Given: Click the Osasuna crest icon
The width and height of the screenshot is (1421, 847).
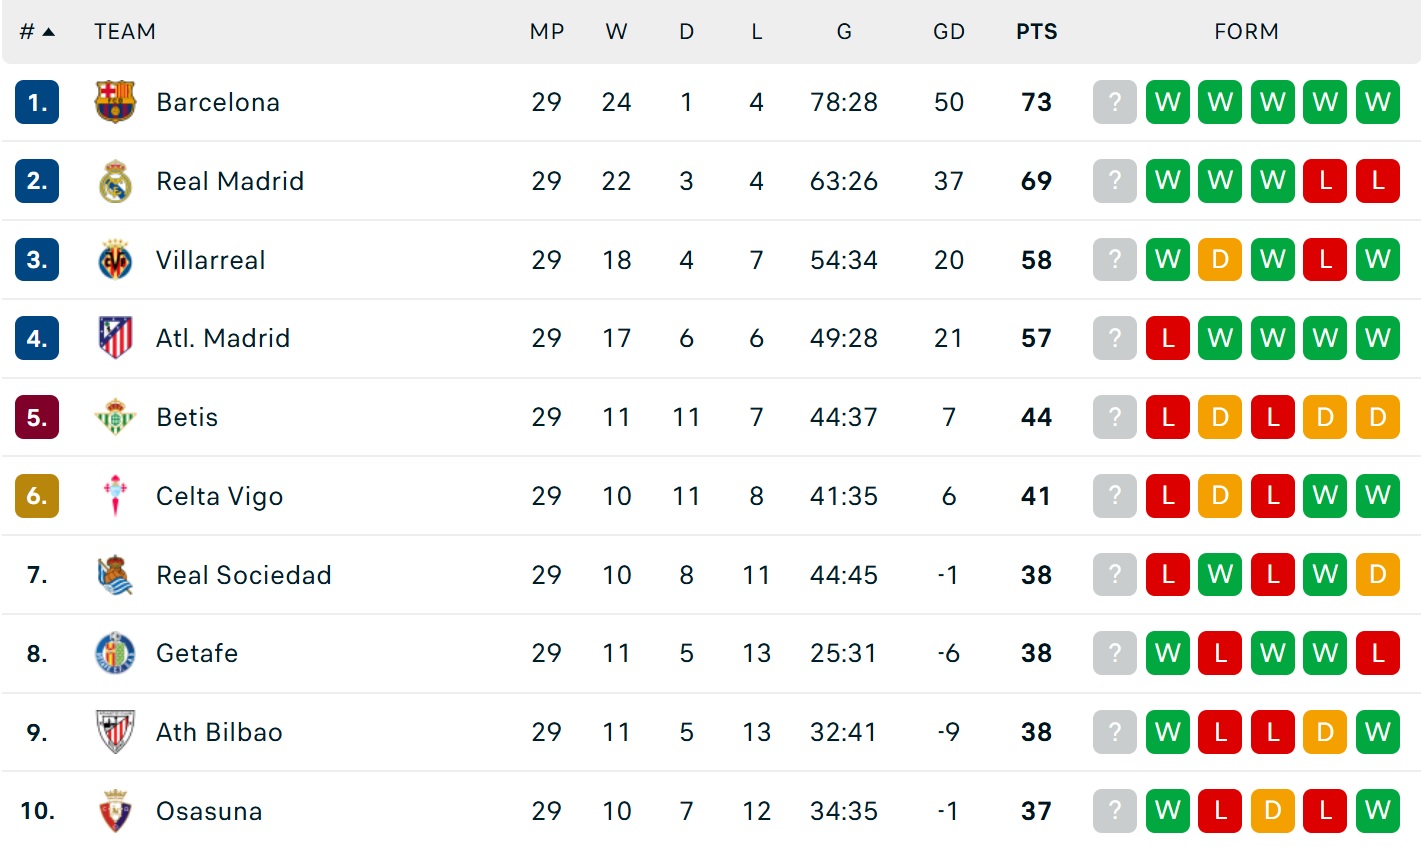Looking at the screenshot, I should coord(115,811).
